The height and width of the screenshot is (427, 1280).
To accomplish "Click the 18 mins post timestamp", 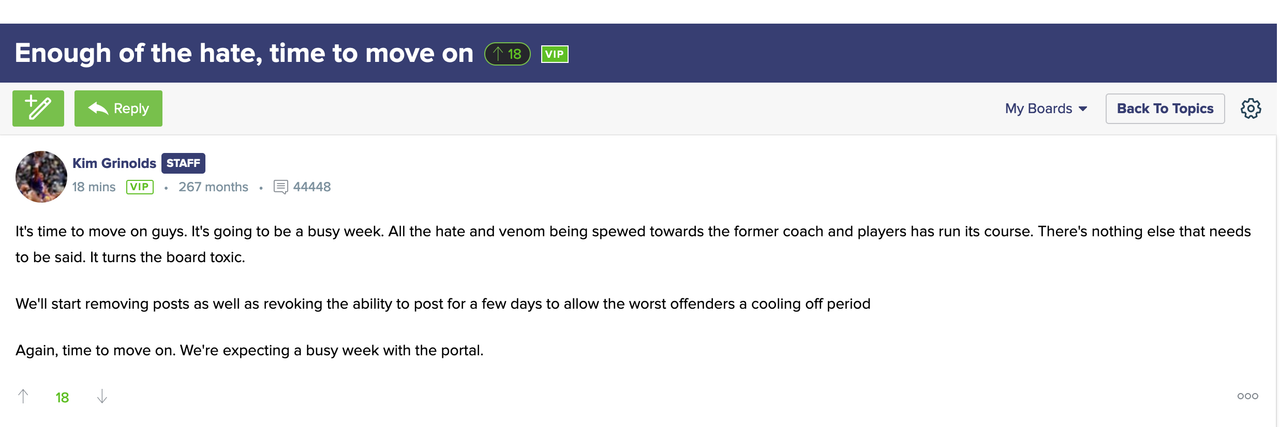I will tap(93, 187).
